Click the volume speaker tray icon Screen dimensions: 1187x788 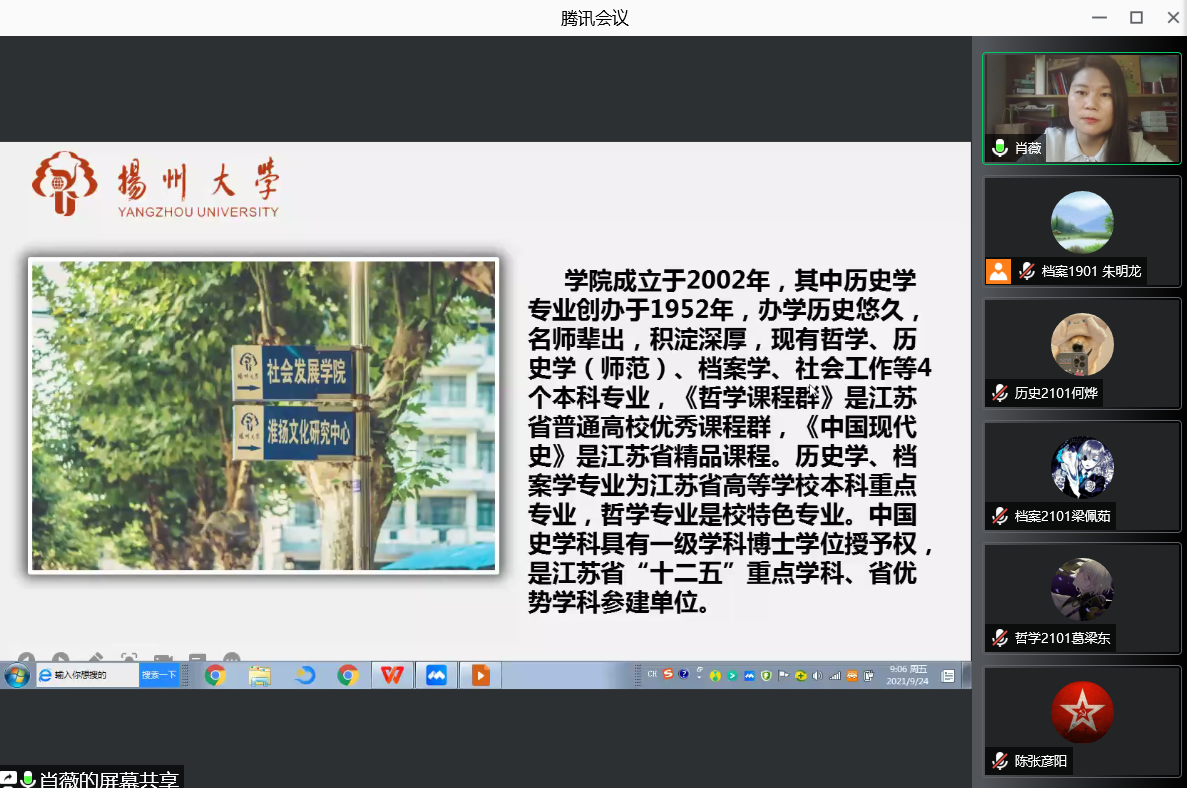pyautogui.click(x=818, y=676)
